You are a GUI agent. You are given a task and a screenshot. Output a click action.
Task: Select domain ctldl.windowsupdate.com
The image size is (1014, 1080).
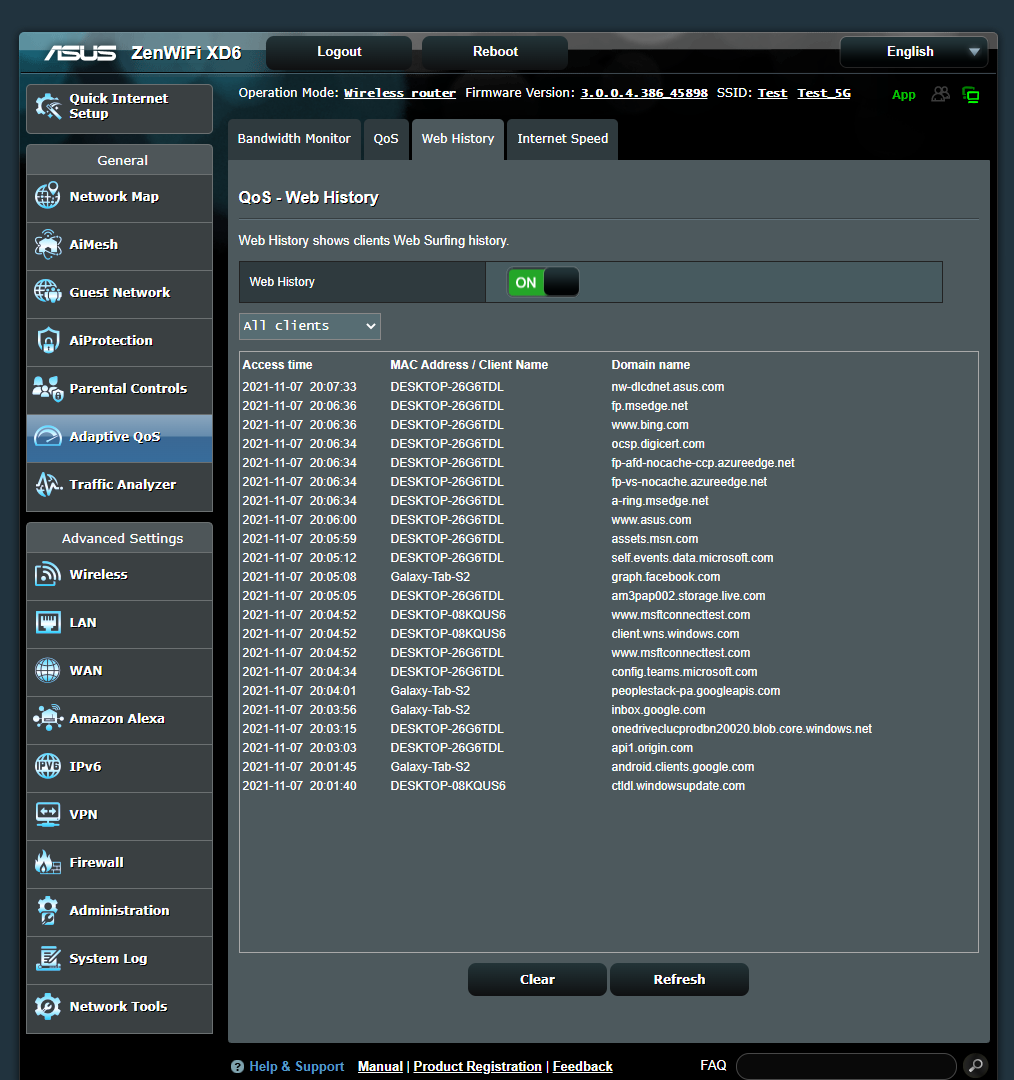(x=678, y=785)
